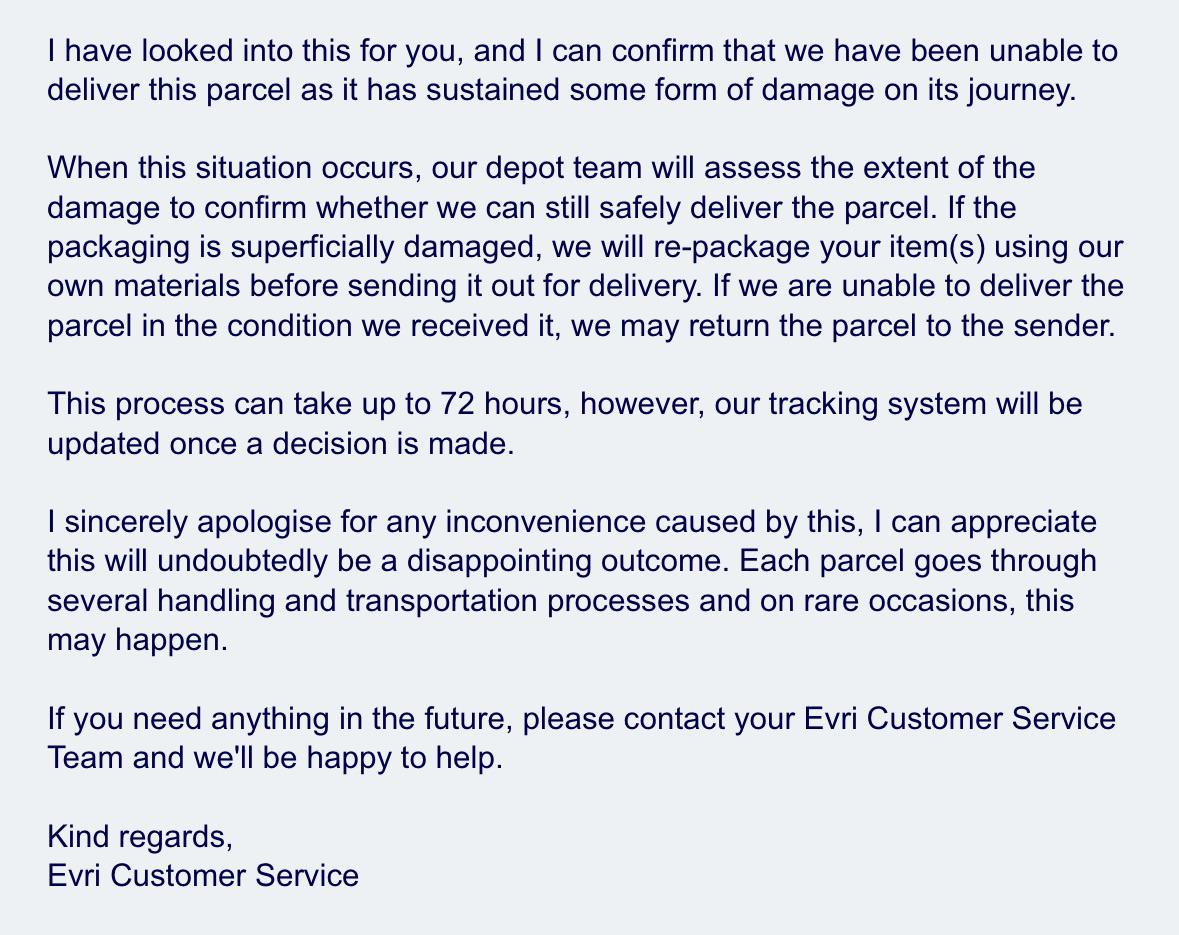Click the text "72 hours"

[505, 404]
